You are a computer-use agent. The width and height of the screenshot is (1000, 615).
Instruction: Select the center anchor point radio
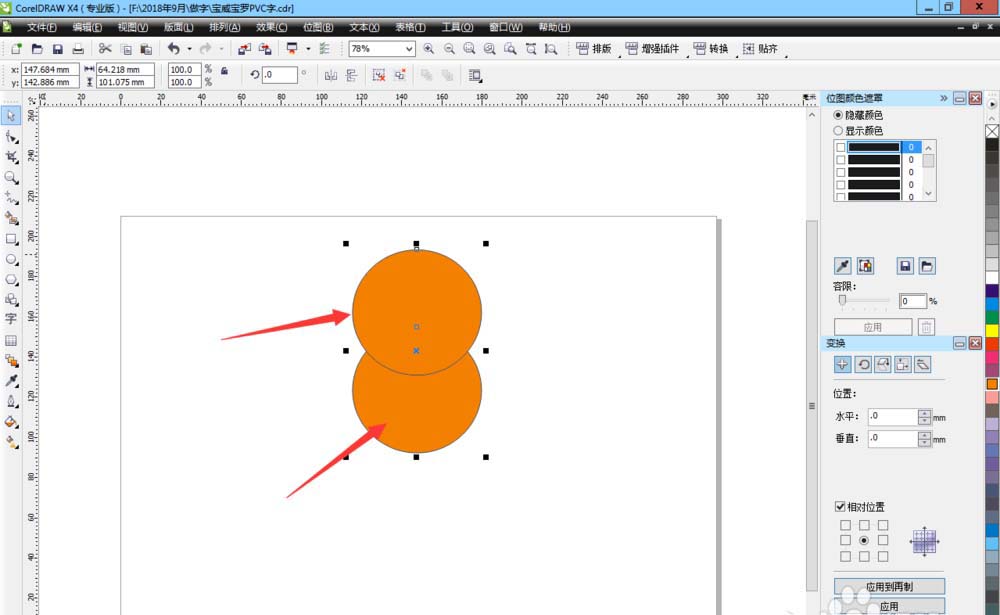tap(864, 540)
